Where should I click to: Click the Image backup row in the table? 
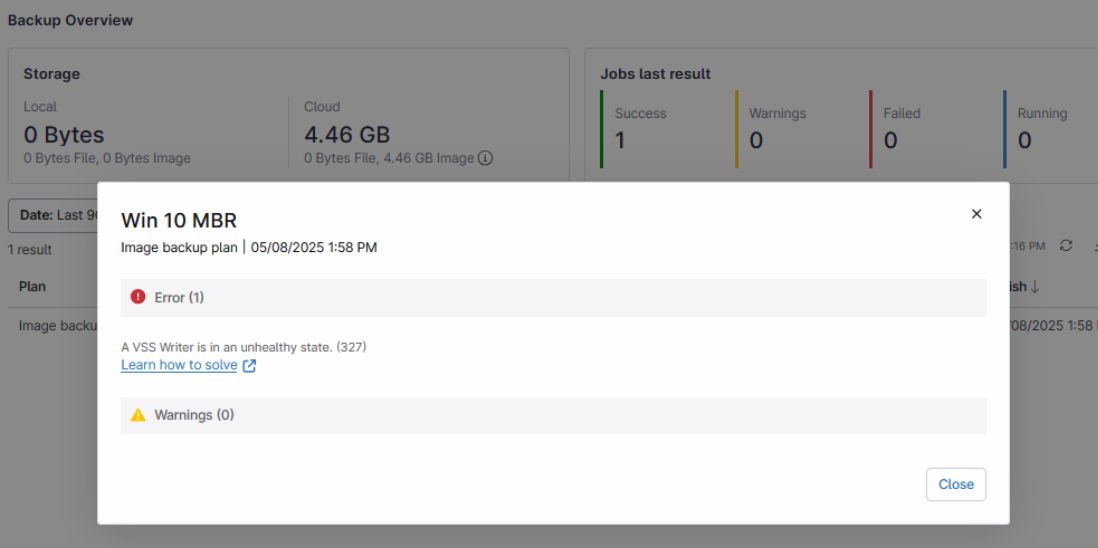[57, 325]
